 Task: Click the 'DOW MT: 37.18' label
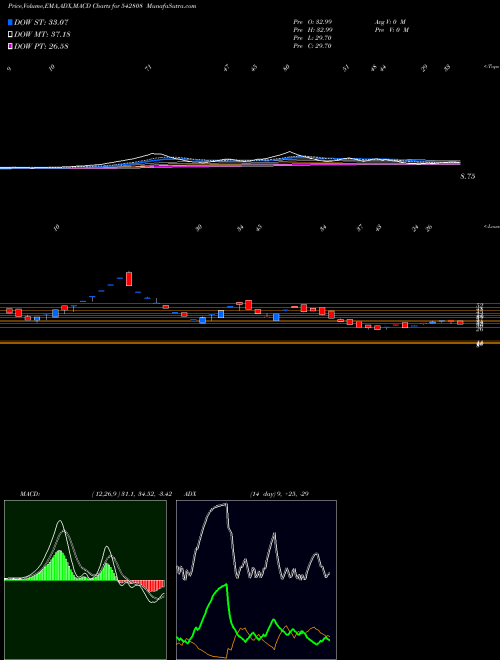(41, 34)
